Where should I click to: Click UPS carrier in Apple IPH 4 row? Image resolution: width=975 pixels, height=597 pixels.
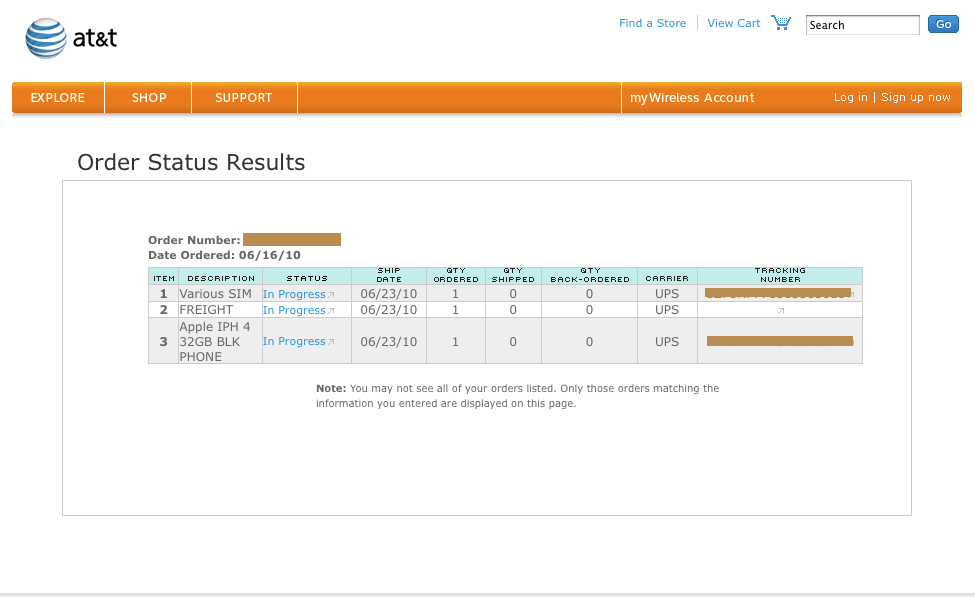(x=667, y=341)
